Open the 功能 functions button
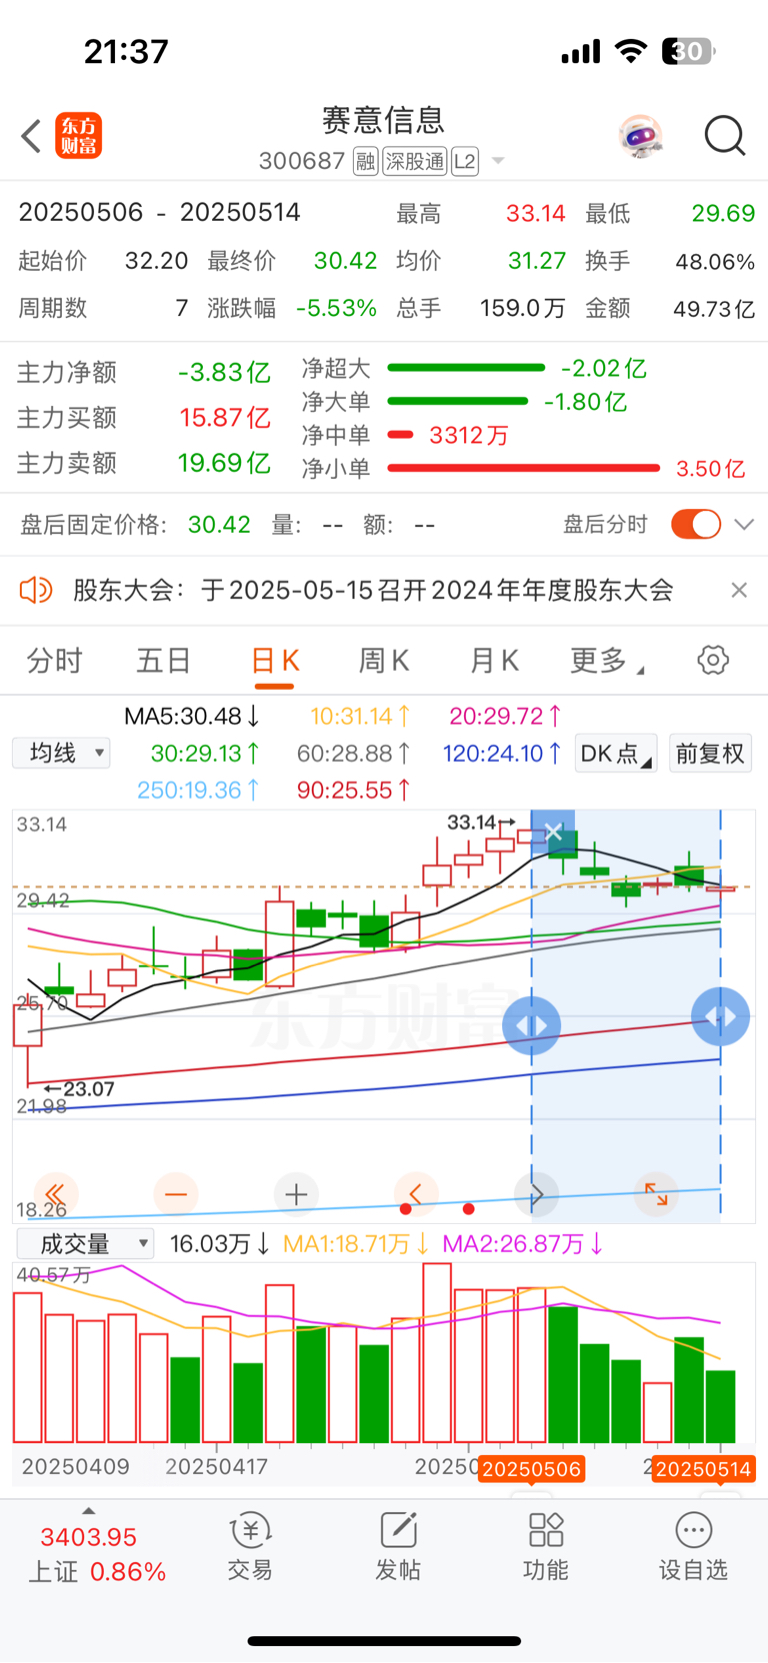This screenshot has width=768, height=1663. [x=546, y=1546]
